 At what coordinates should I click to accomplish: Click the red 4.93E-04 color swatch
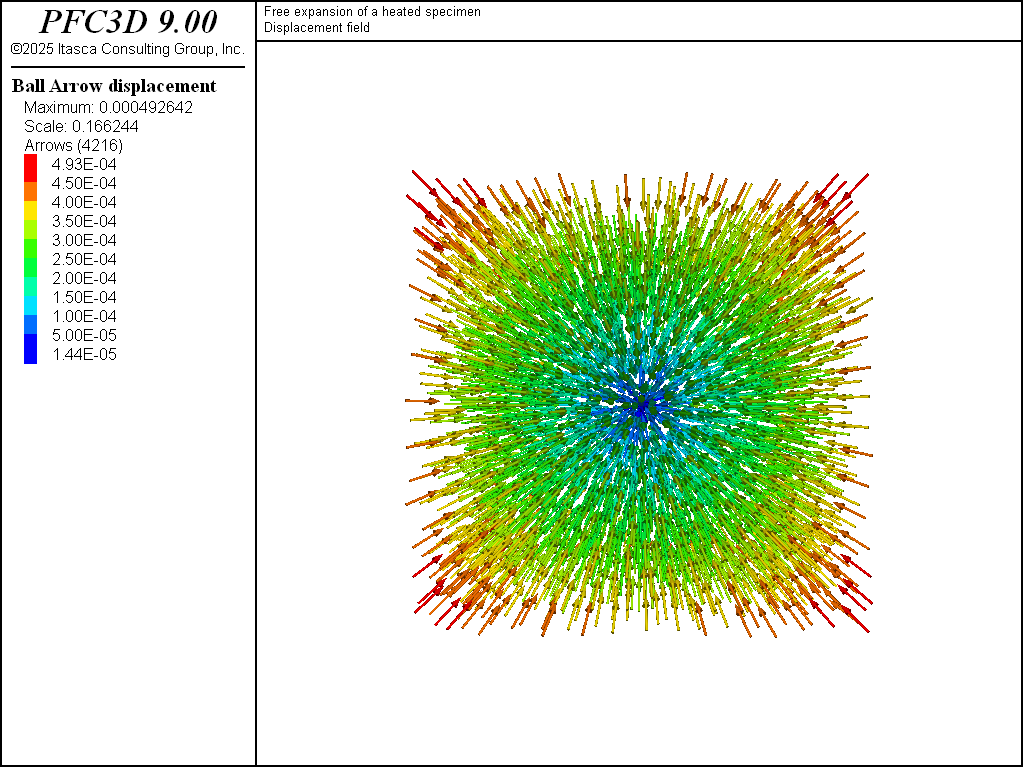tap(31, 168)
